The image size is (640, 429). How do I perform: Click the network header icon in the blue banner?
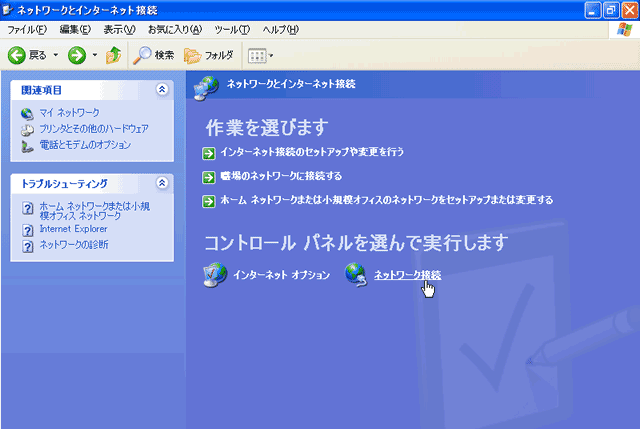pyautogui.click(x=206, y=88)
